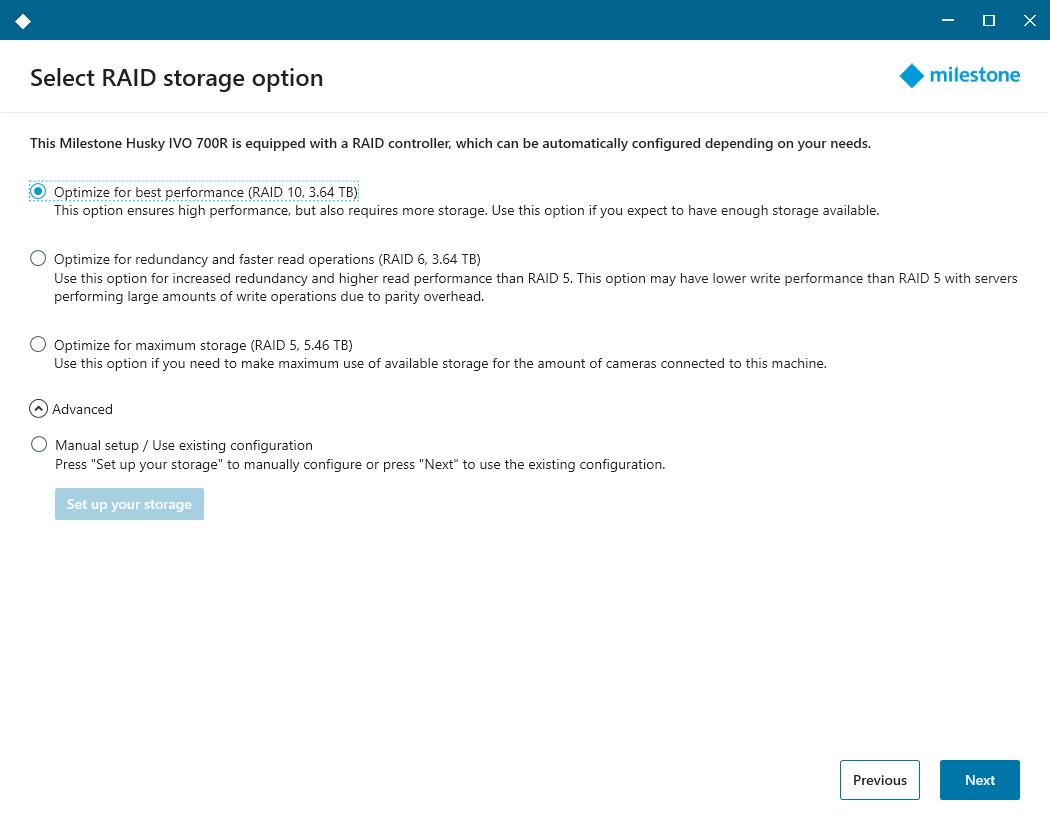Click the white diamond app icon in title bar
This screenshot has width=1050, height=830.
(x=23, y=21)
